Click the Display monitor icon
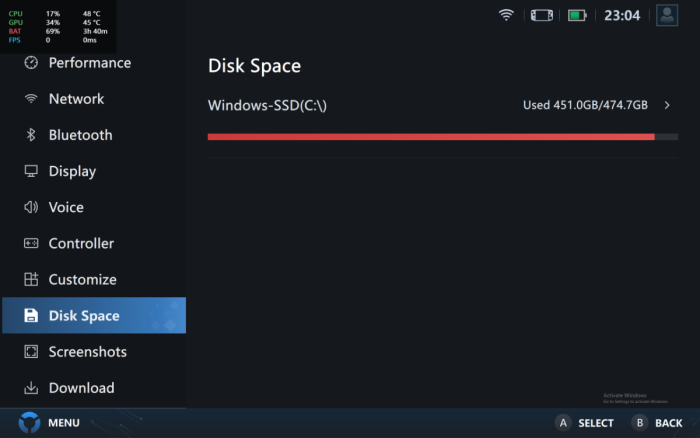Image resolution: width=700 pixels, height=438 pixels. pyautogui.click(x=31, y=171)
